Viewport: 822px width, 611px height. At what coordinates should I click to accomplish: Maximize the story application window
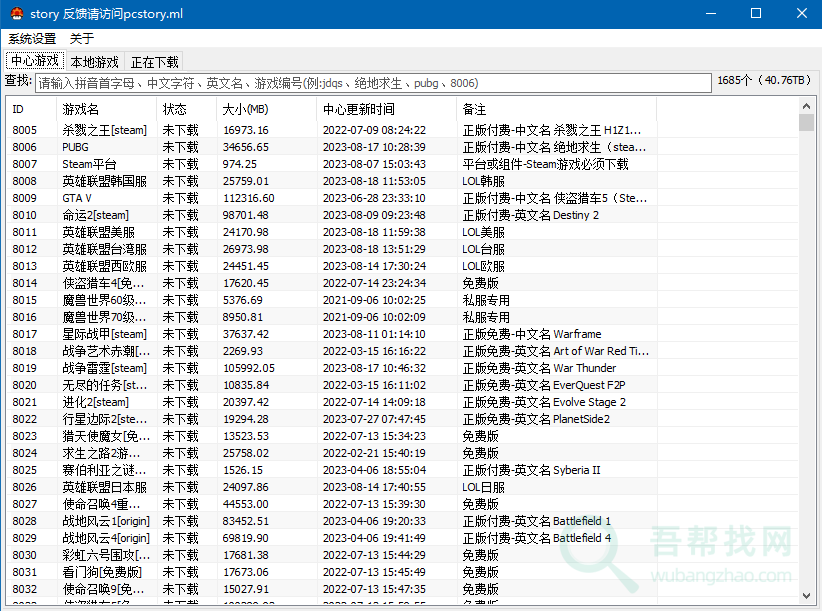tap(756, 14)
